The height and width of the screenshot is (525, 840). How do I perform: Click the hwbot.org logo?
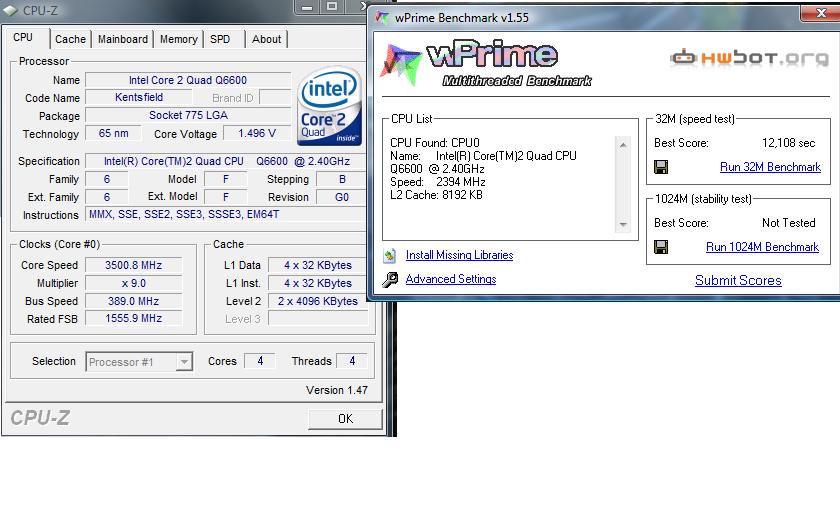tap(749, 57)
